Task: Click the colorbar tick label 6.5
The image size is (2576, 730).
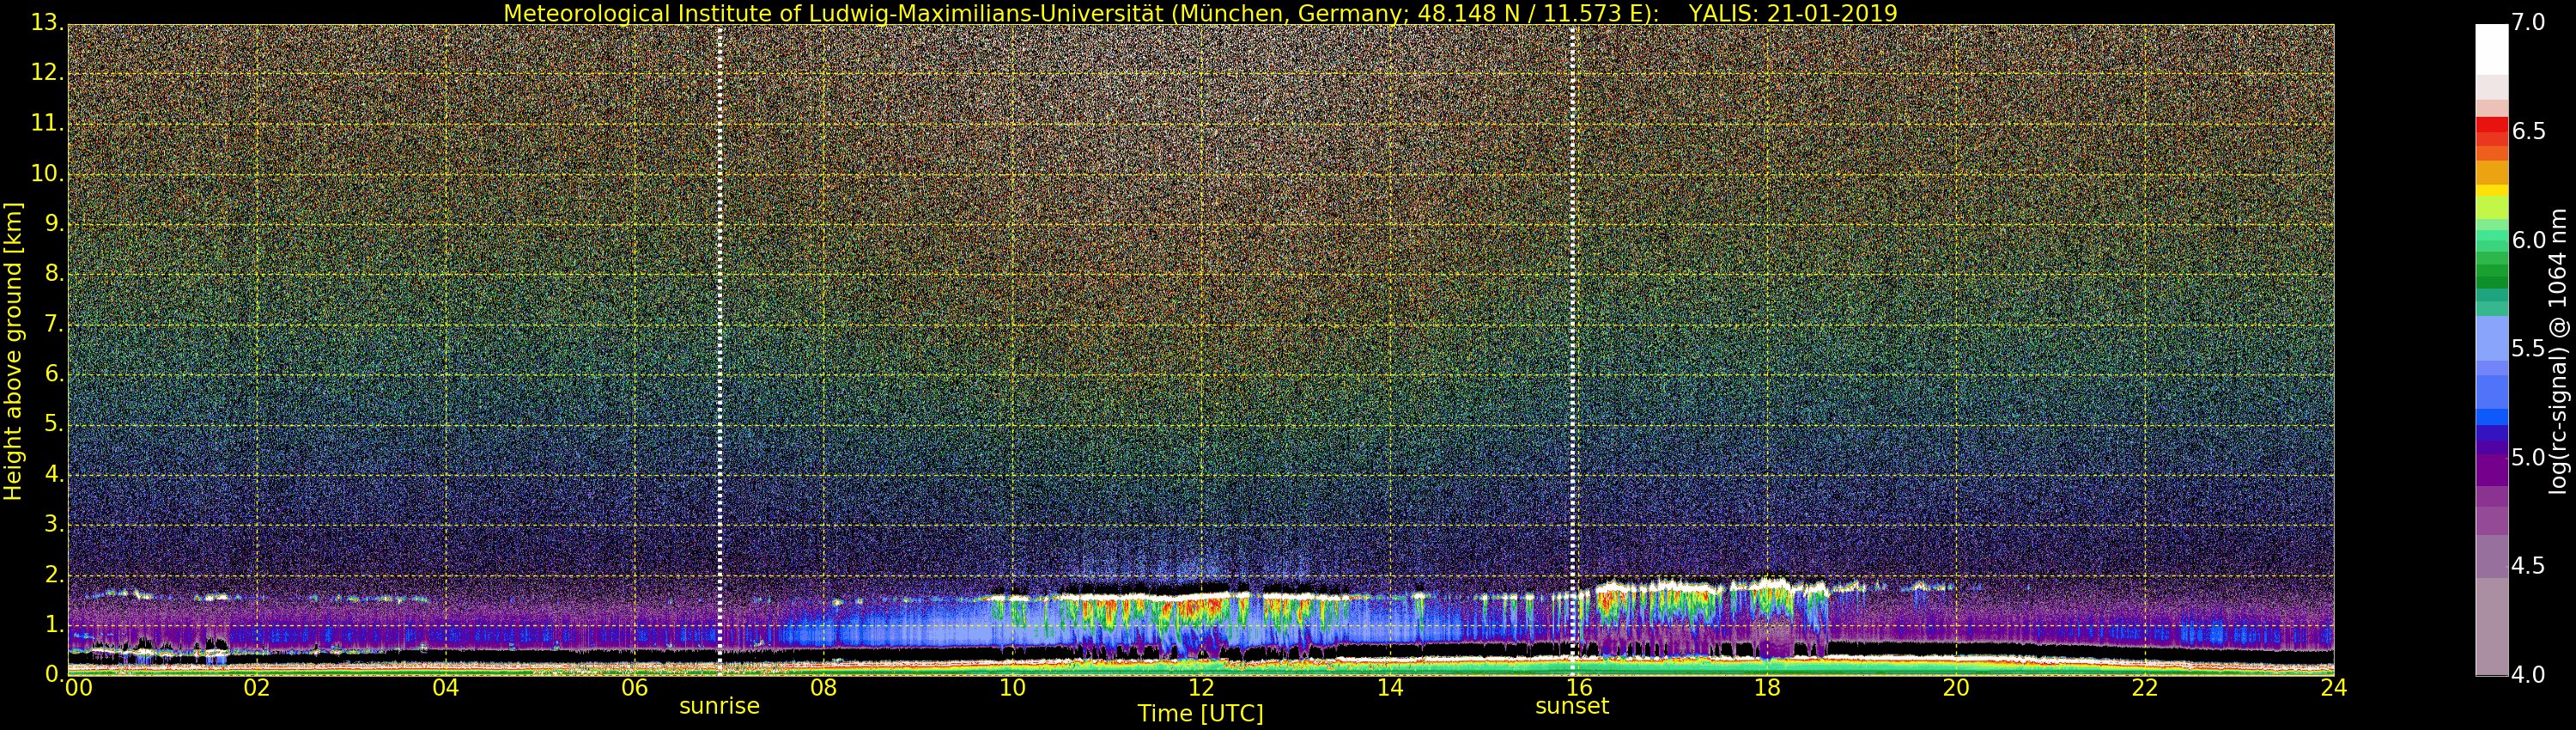Action: [x=2529, y=131]
